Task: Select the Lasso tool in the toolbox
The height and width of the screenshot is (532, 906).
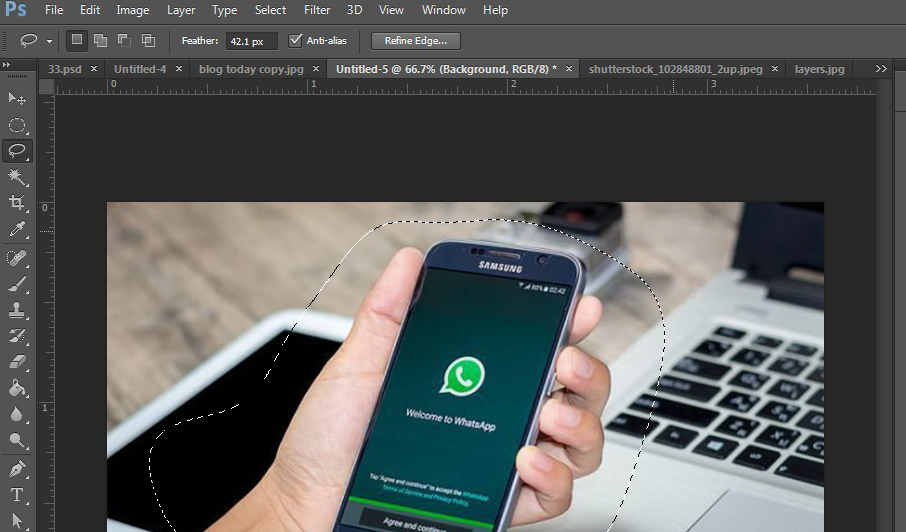Action: tap(17, 151)
